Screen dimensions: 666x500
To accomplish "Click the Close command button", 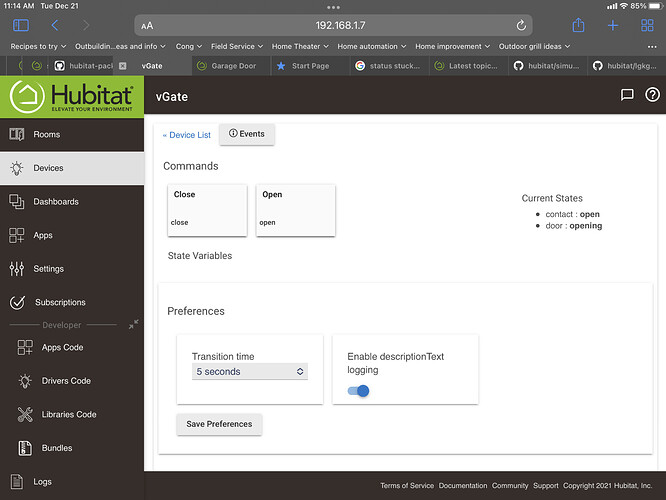I will [207, 210].
